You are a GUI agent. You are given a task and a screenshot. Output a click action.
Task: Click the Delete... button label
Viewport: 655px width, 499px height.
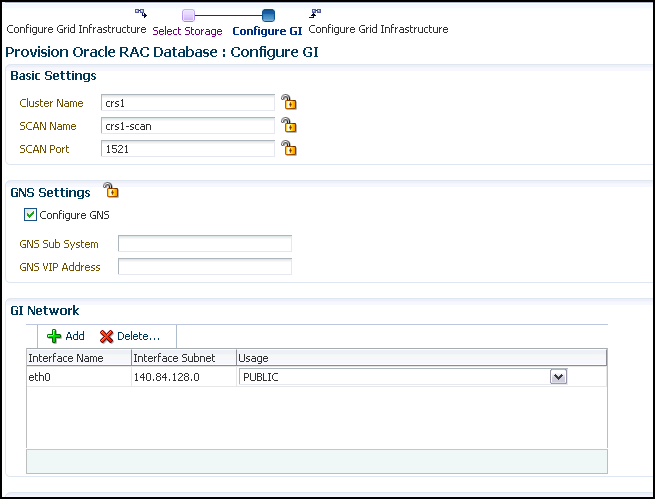(x=138, y=336)
